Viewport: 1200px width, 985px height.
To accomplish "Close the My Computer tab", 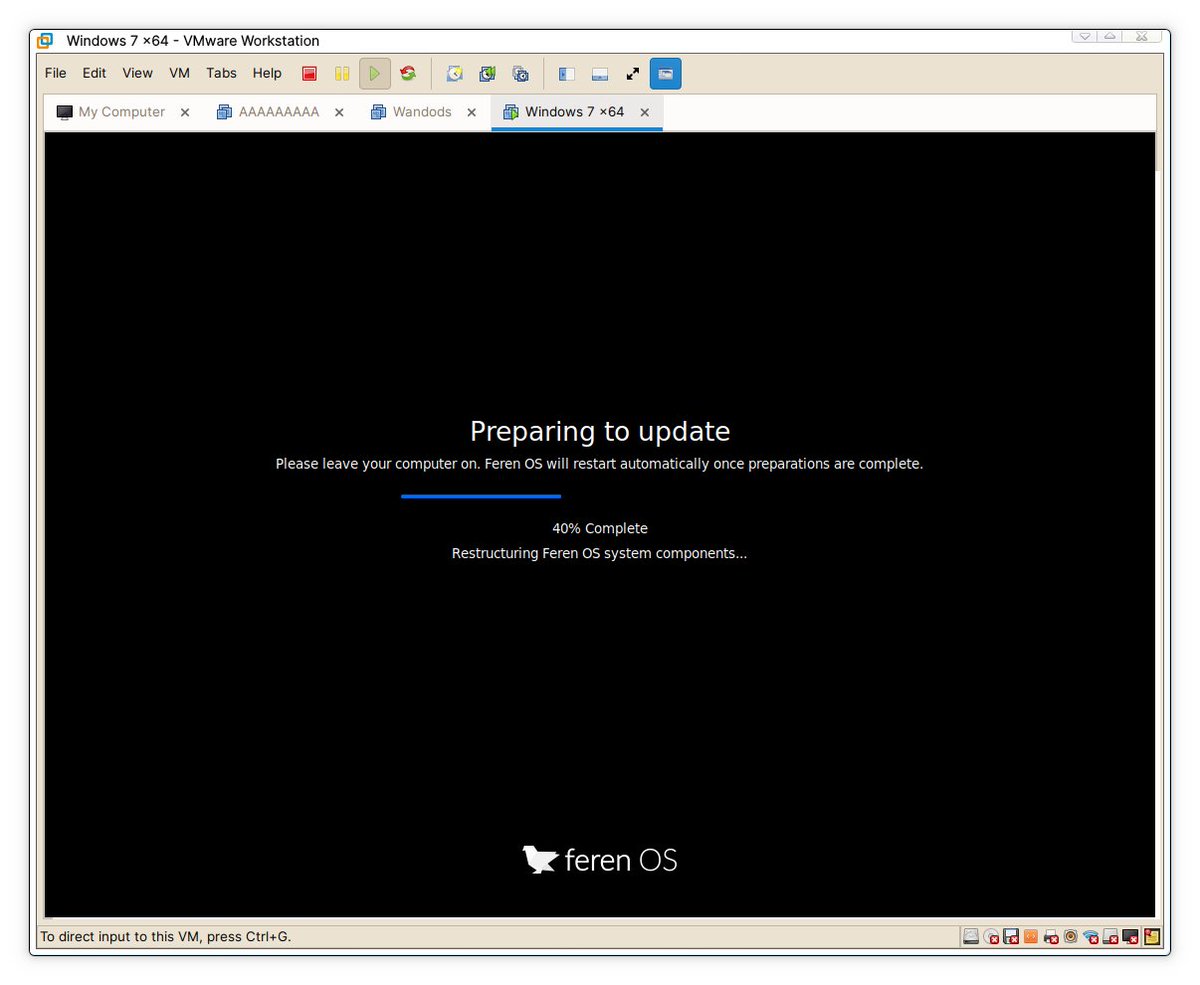I will click(x=185, y=112).
